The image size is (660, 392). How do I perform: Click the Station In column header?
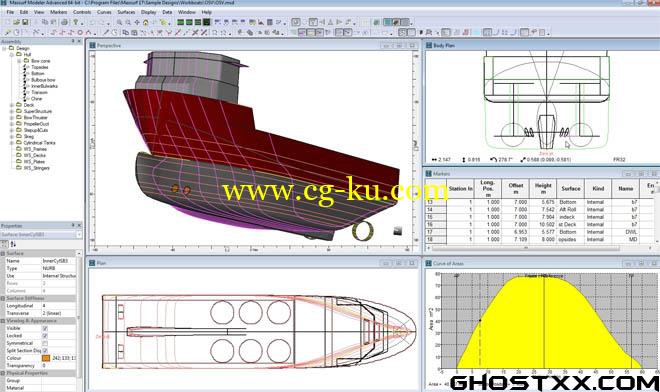[460, 189]
